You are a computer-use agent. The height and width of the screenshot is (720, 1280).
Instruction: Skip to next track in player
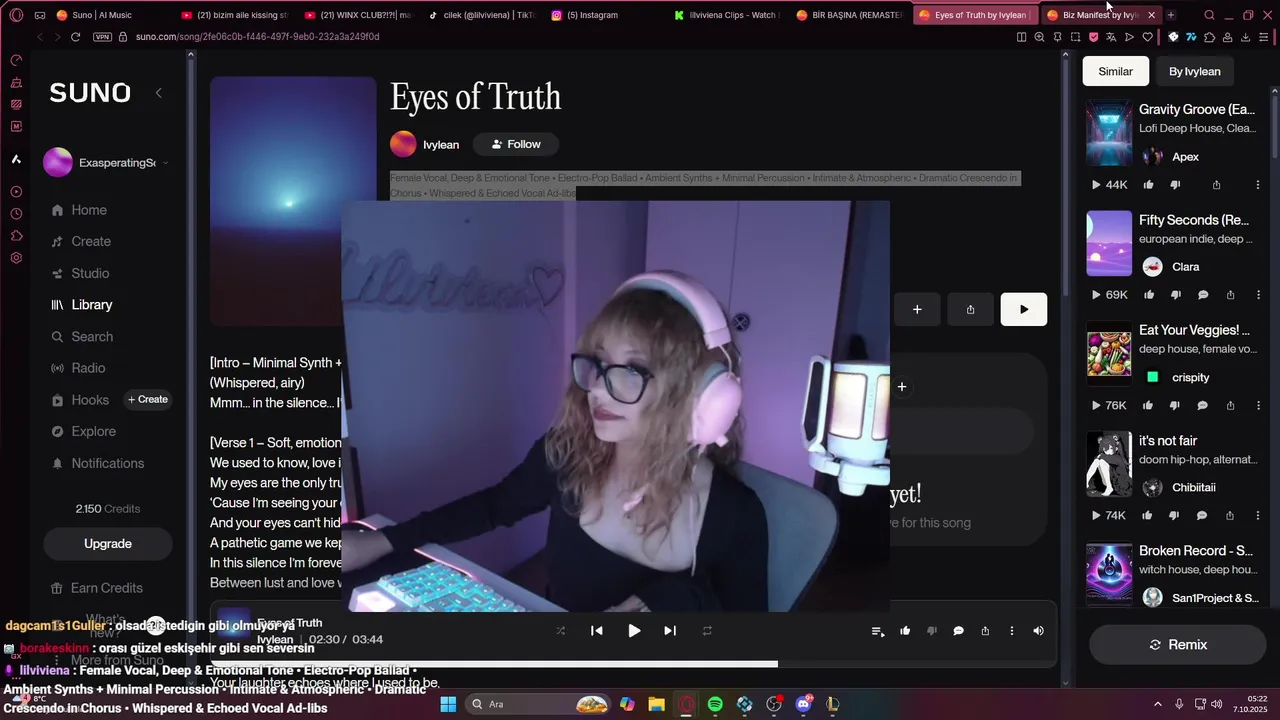670,631
